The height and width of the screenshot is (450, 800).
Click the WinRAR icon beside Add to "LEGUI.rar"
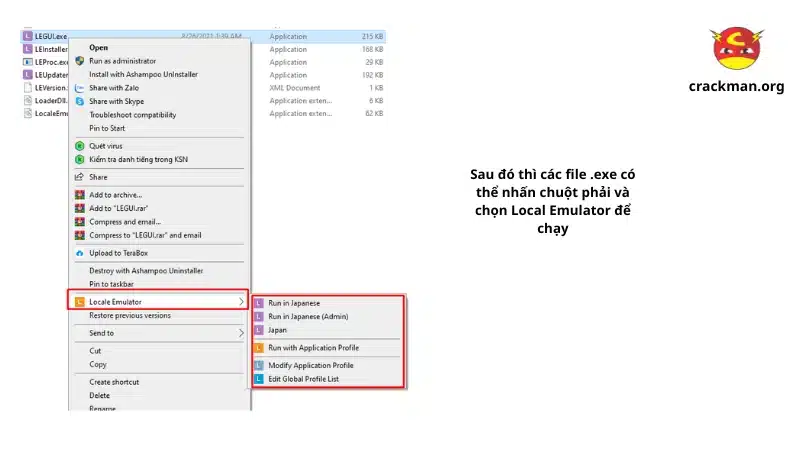click(80, 208)
